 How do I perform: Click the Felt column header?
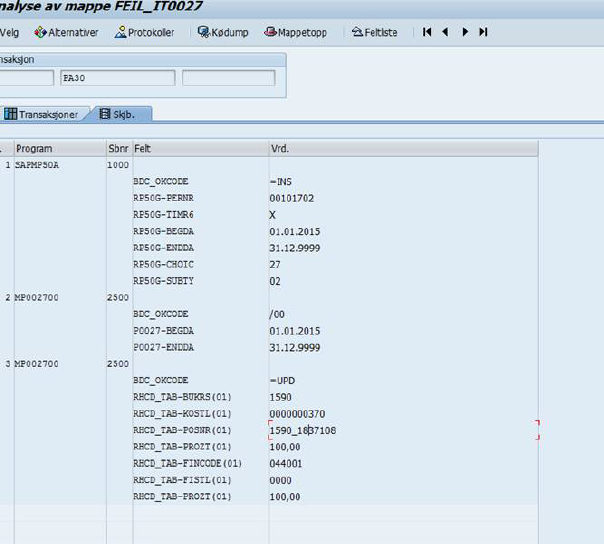200,148
